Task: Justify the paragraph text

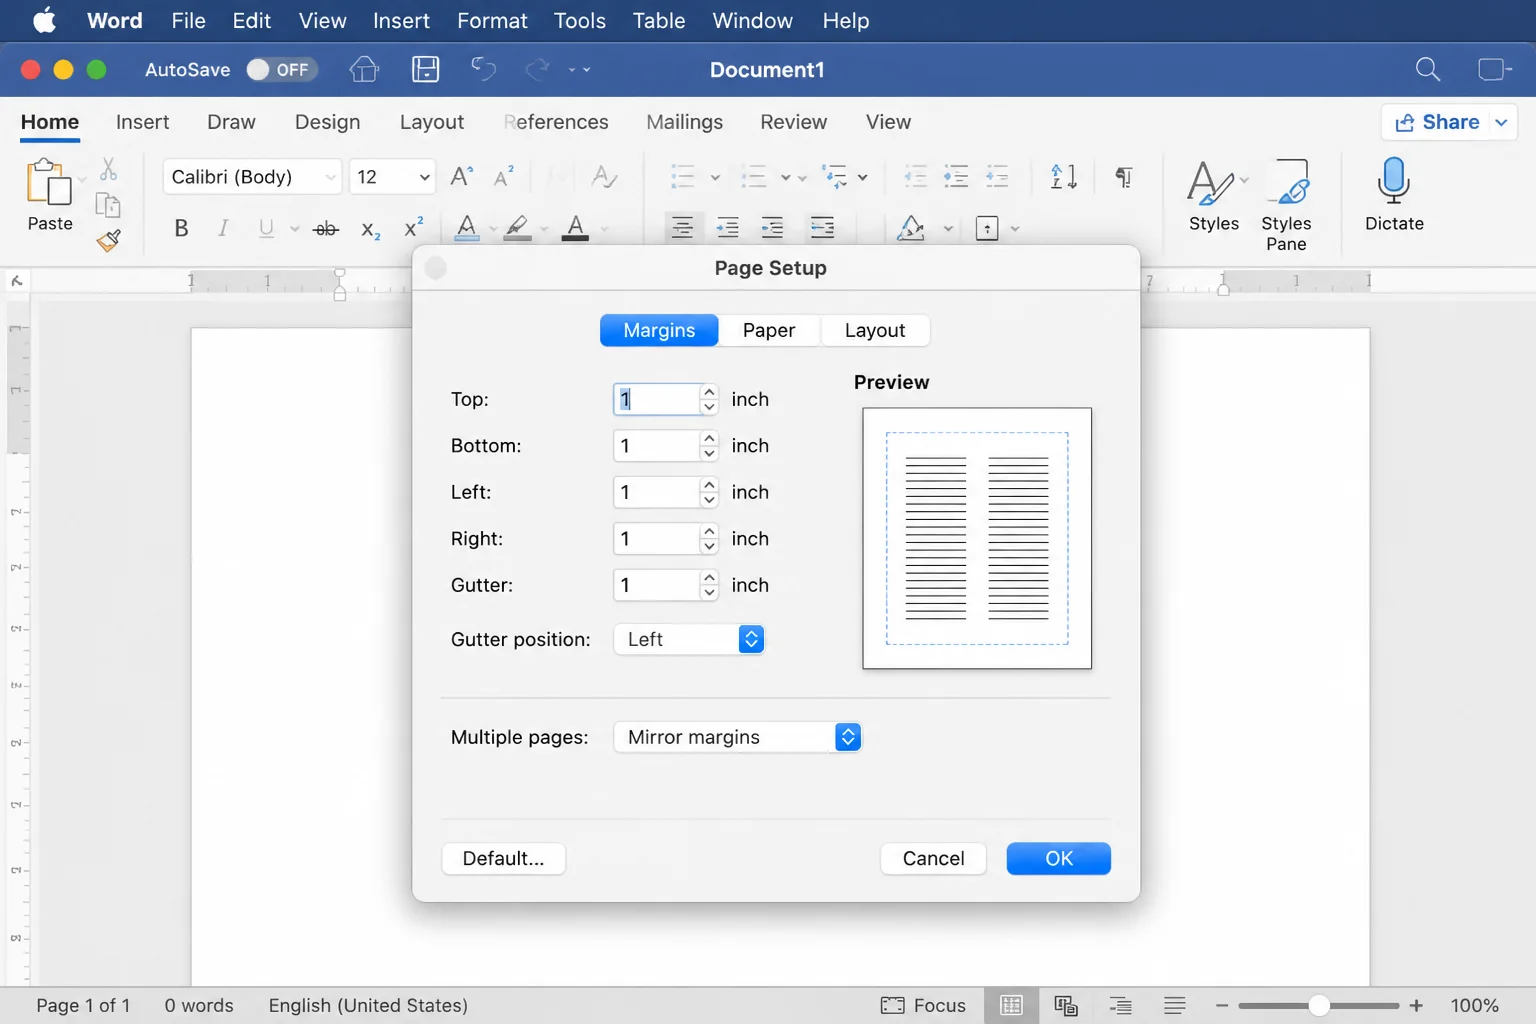Action: click(822, 228)
